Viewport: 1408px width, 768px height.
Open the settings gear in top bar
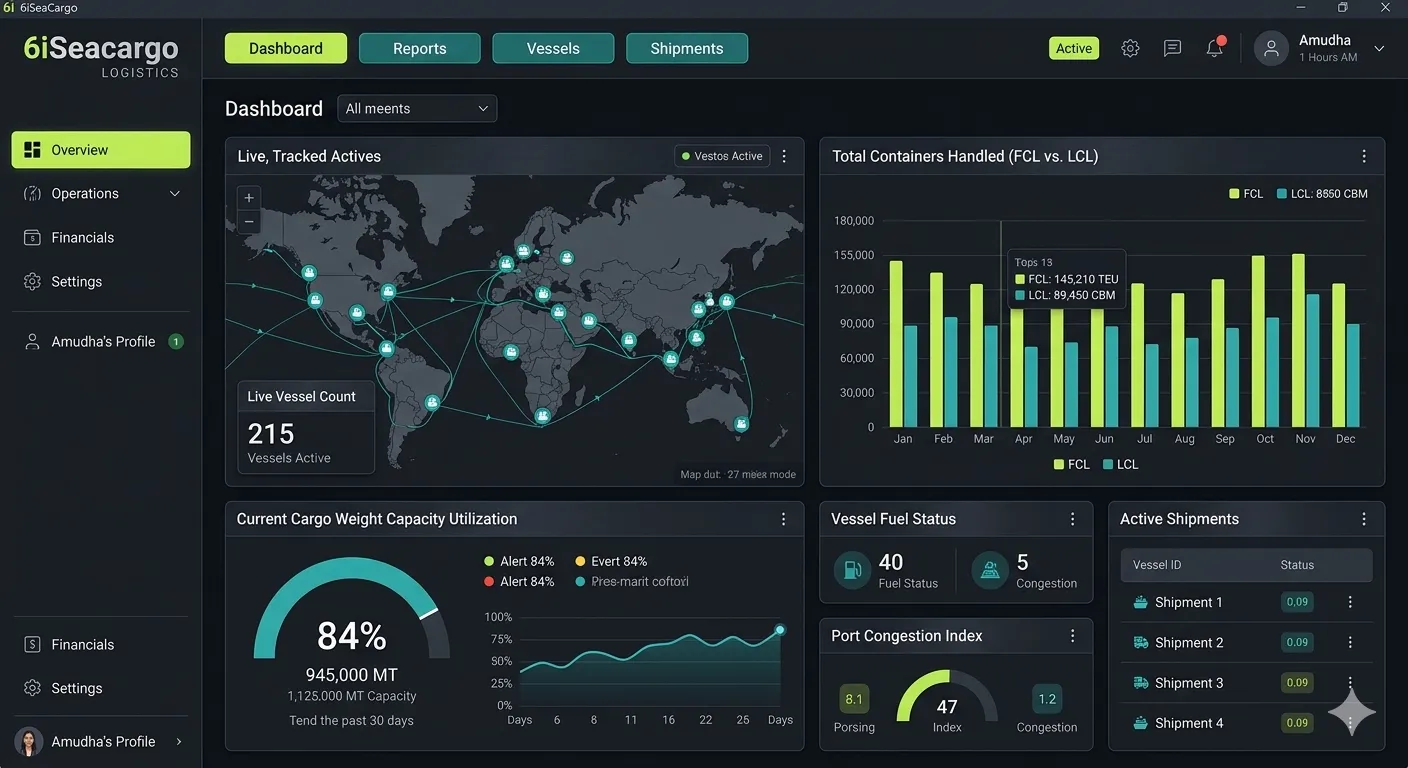tap(1130, 48)
